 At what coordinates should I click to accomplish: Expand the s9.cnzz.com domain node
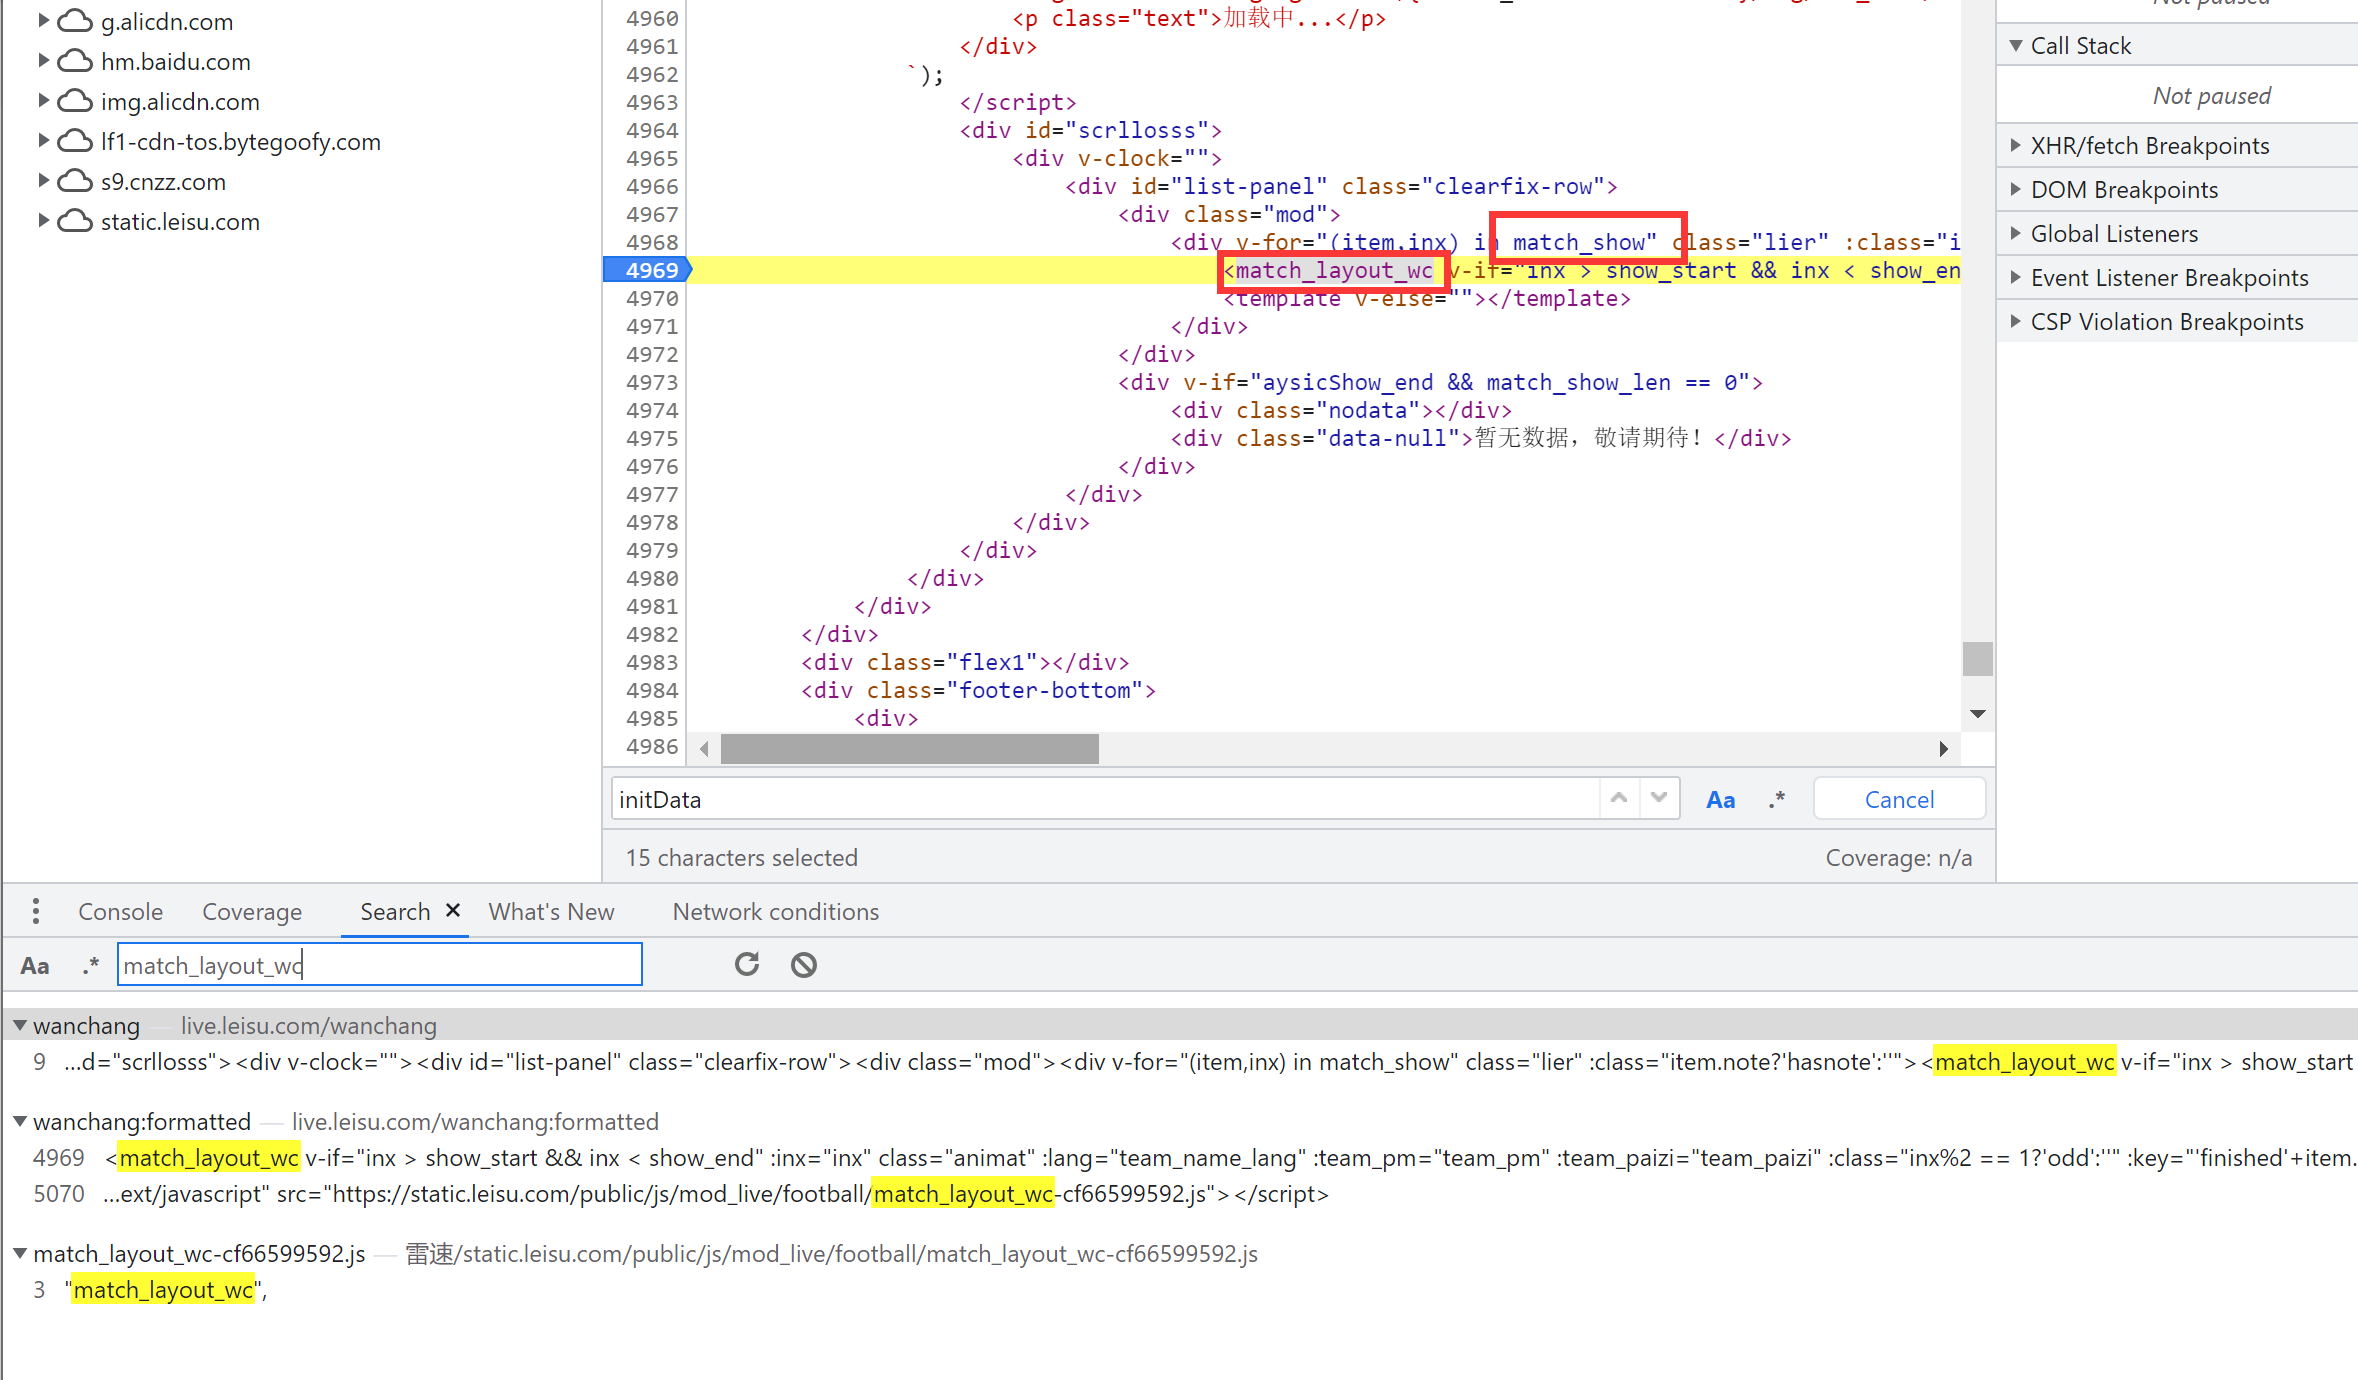(43, 180)
